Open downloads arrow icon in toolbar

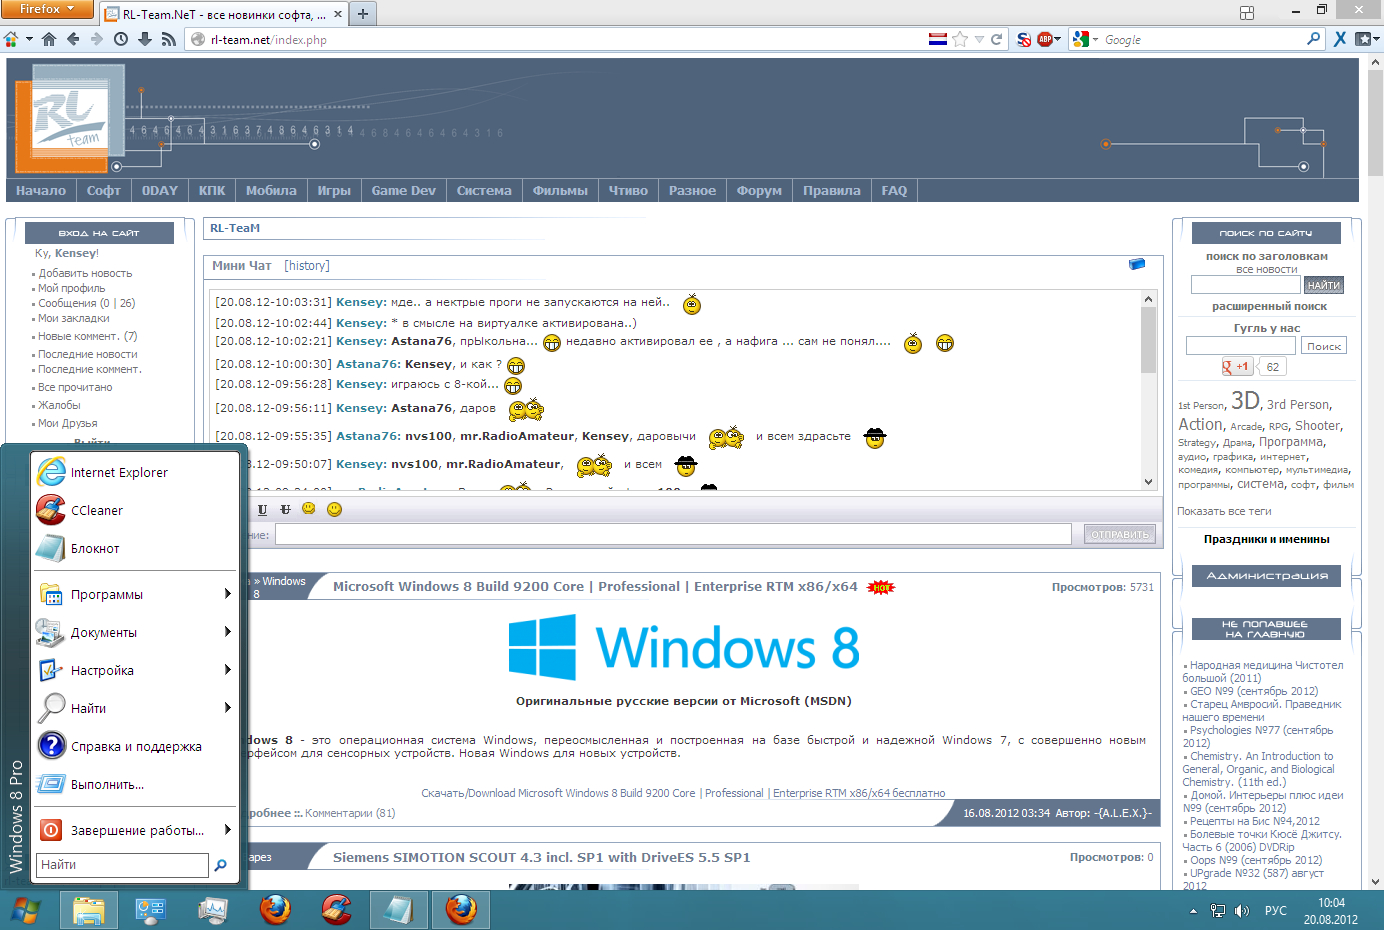click(x=145, y=39)
